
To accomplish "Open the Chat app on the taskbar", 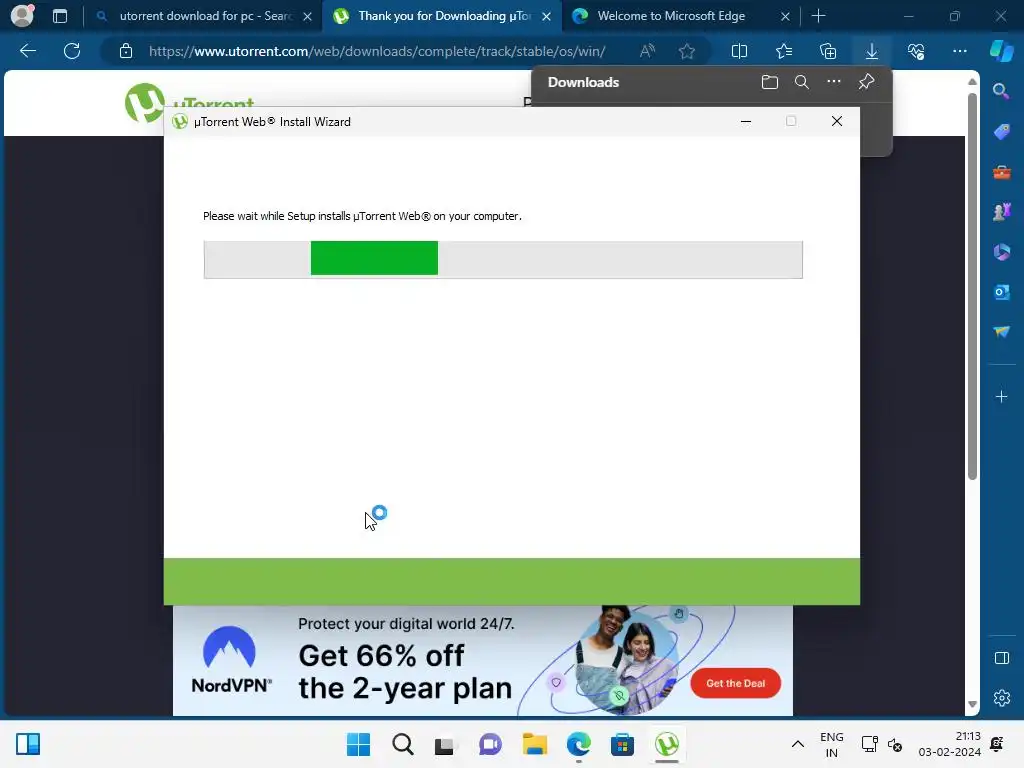I will (x=490, y=744).
